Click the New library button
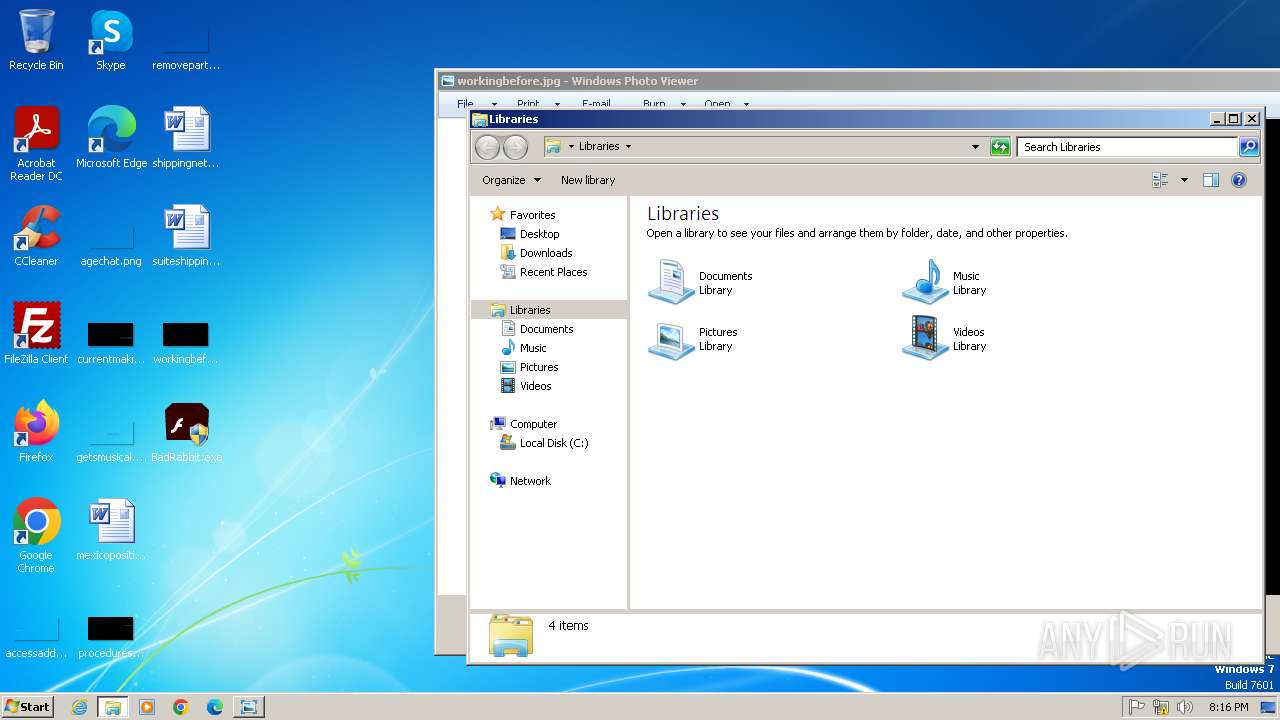This screenshot has width=1280, height=720. [588, 180]
